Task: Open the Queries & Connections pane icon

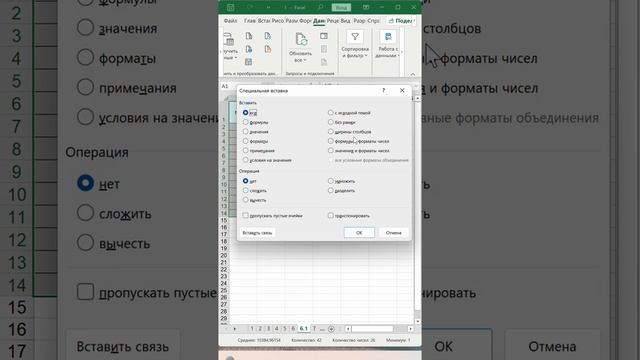Action: click(324, 36)
